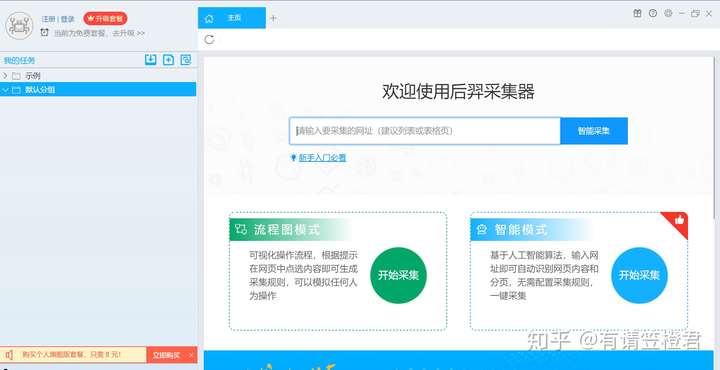Start 智能模式 with blue 开始采集 button

coord(639,275)
